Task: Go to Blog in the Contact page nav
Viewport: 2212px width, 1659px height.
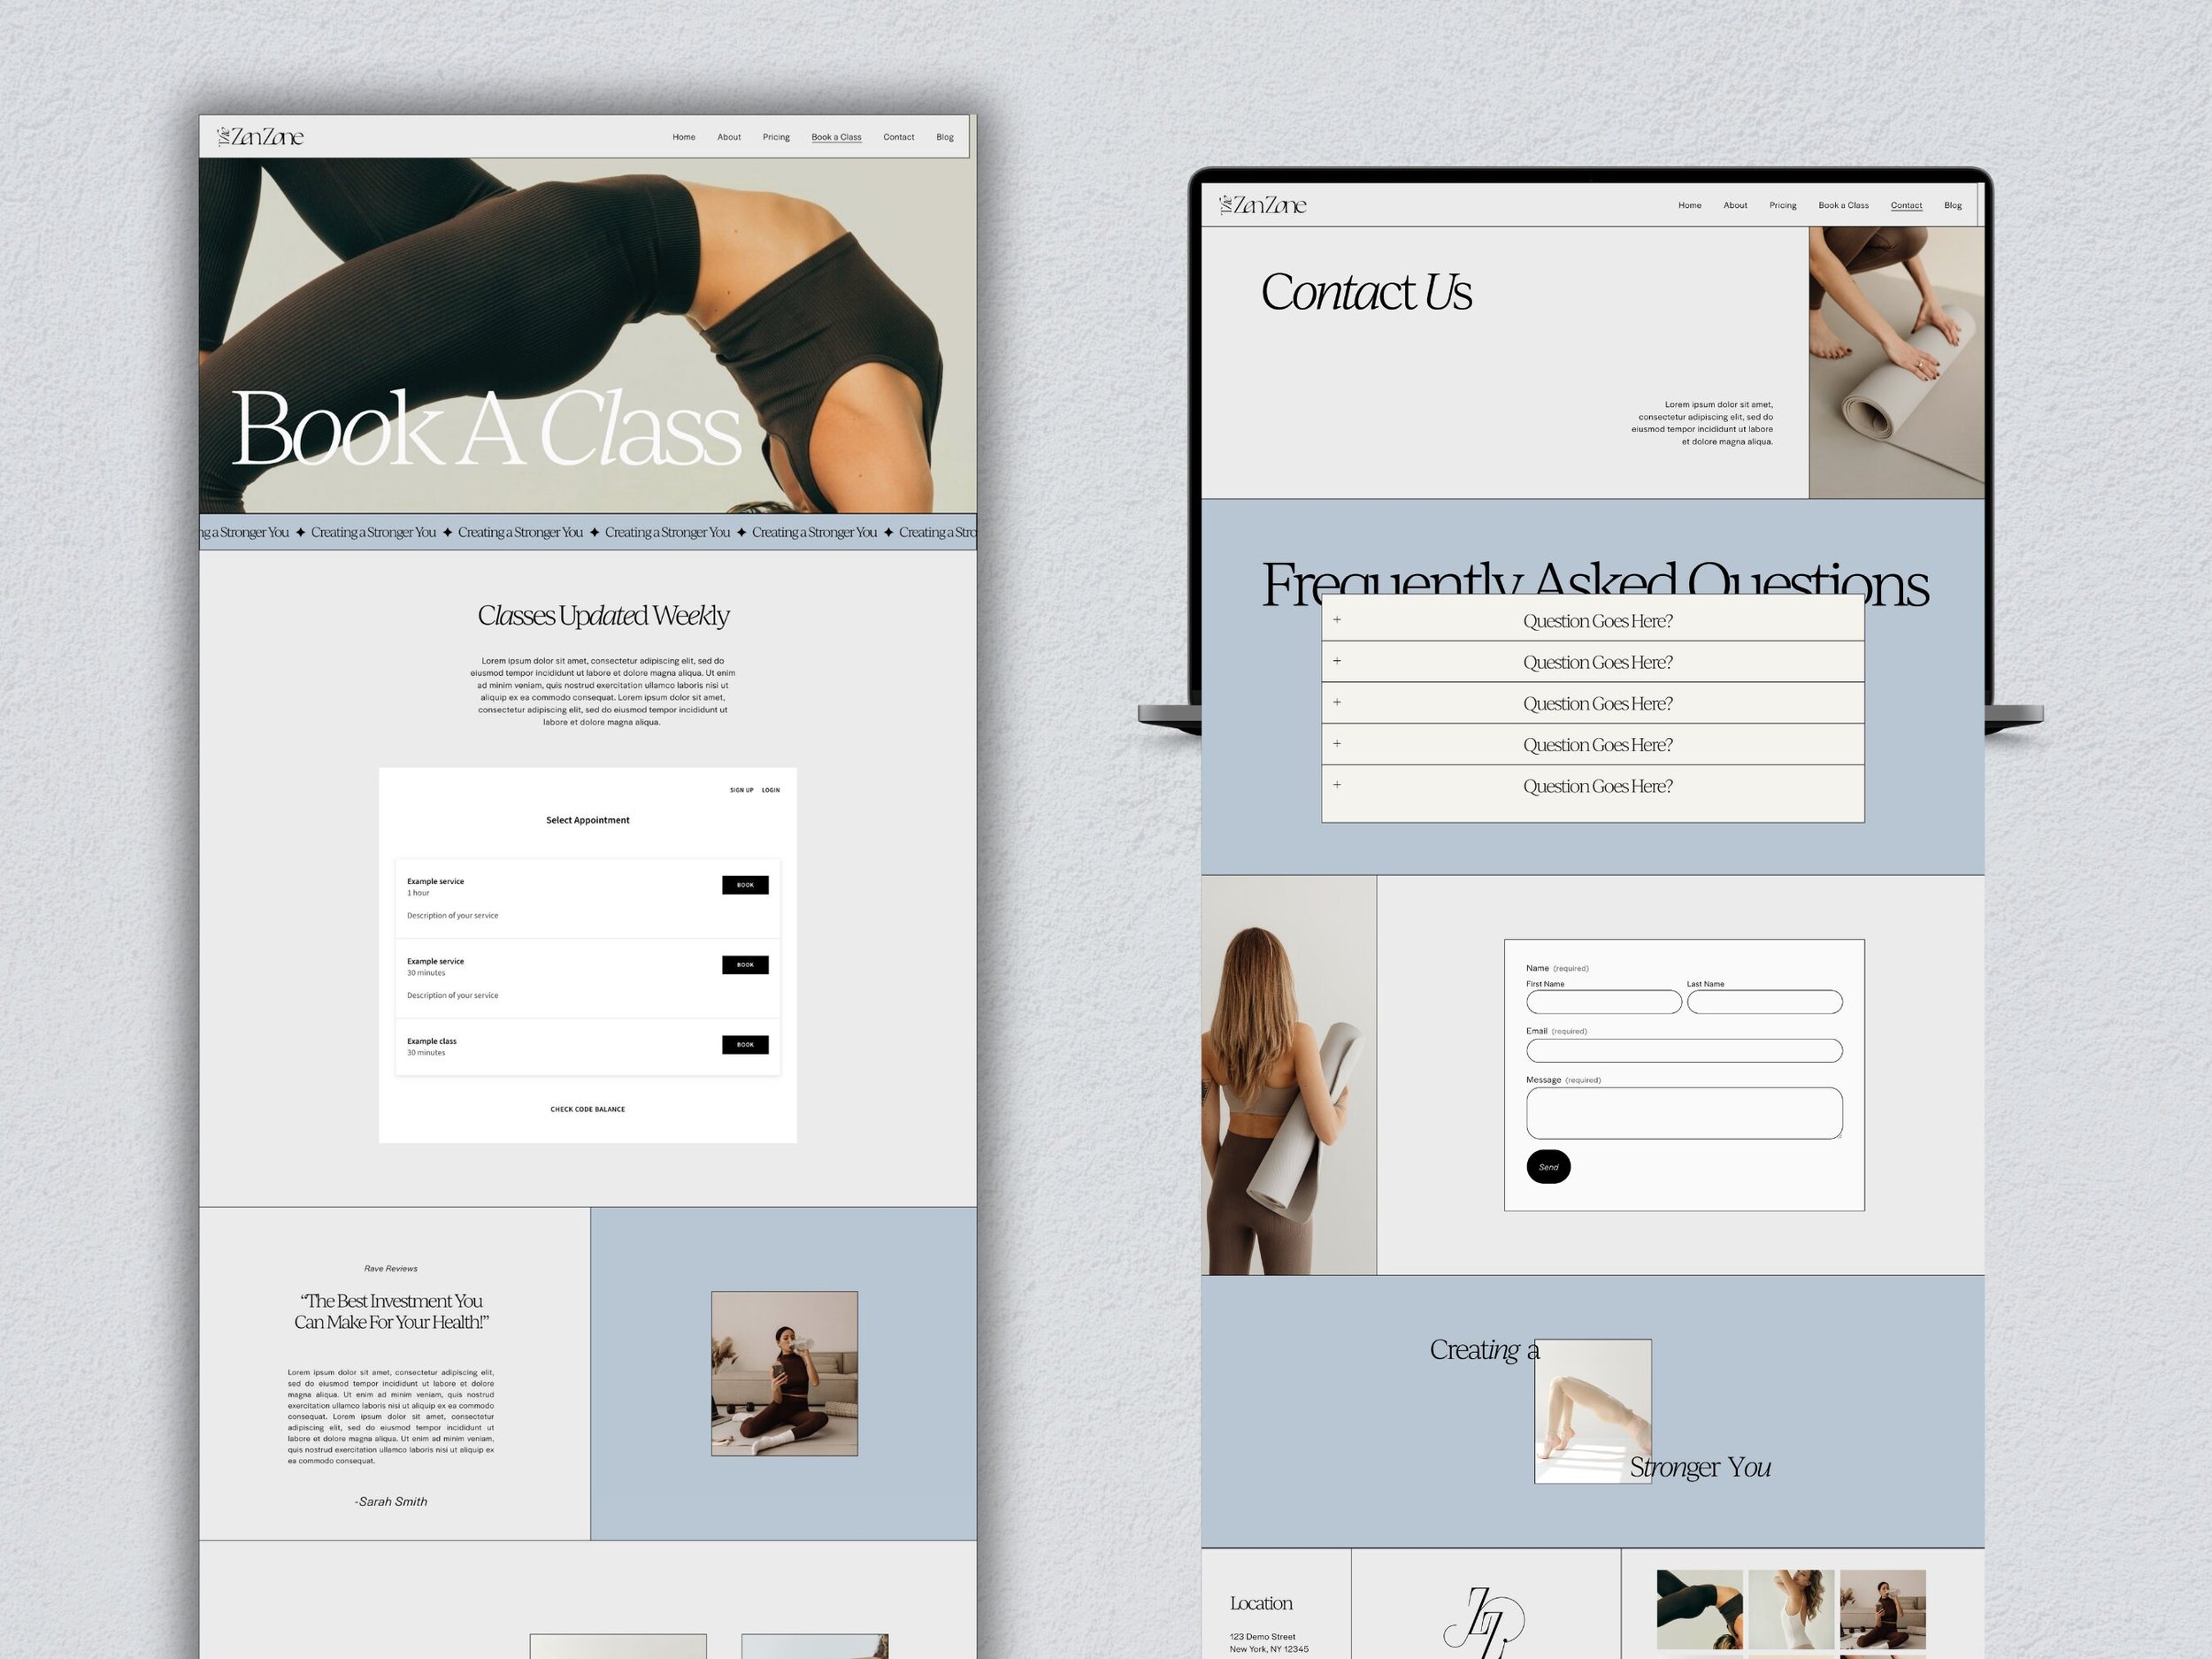Action: coord(1953,205)
